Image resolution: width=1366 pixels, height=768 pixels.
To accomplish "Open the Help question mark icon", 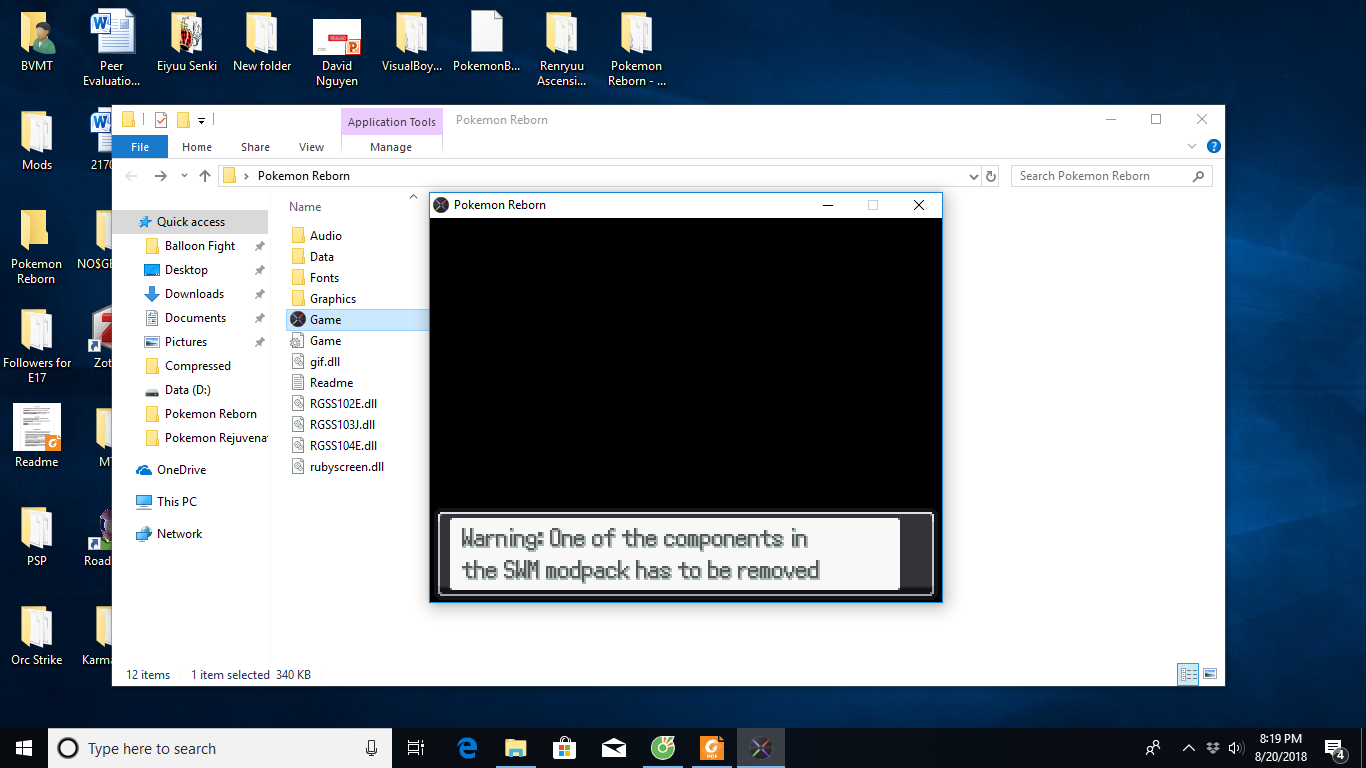I will coord(1213,146).
